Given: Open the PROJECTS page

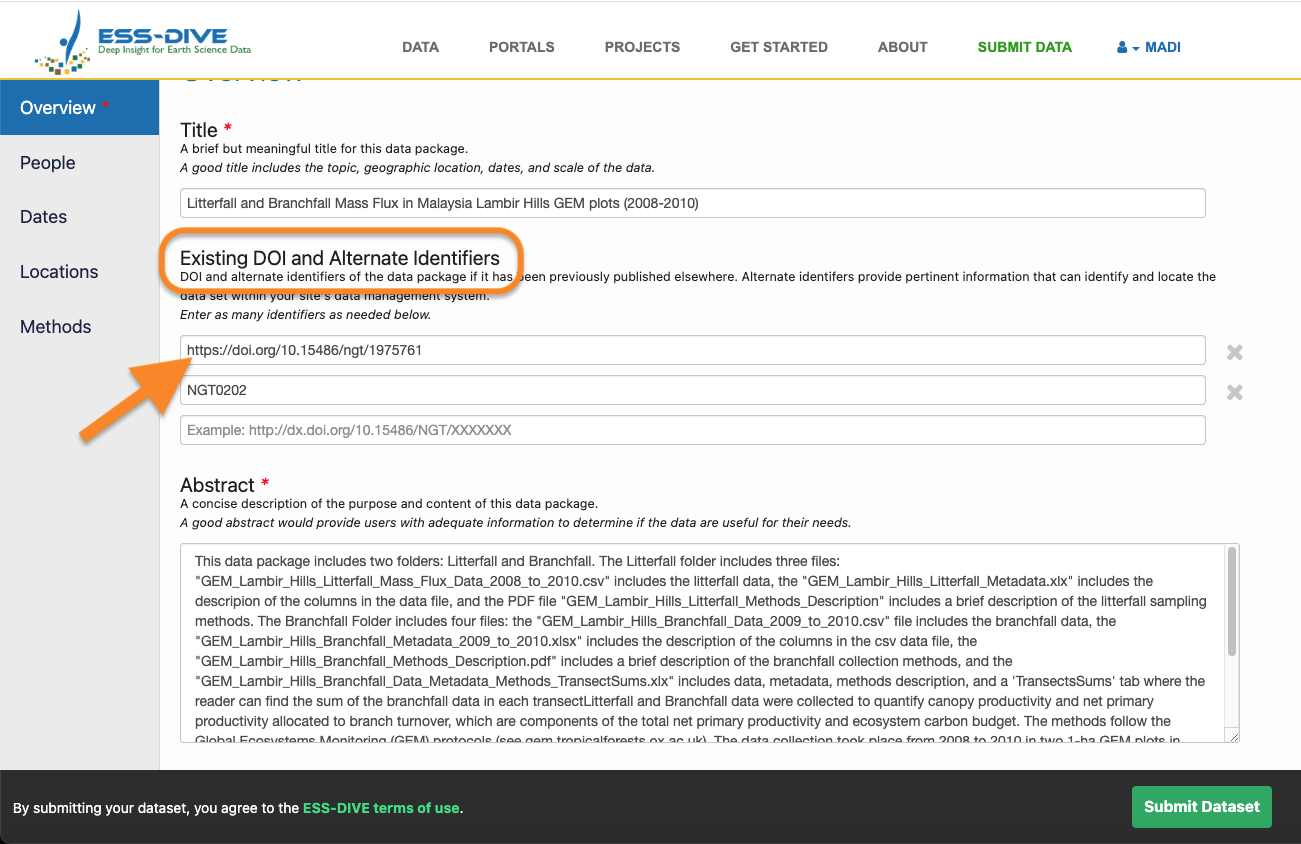Looking at the screenshot, I should (642, 47).
